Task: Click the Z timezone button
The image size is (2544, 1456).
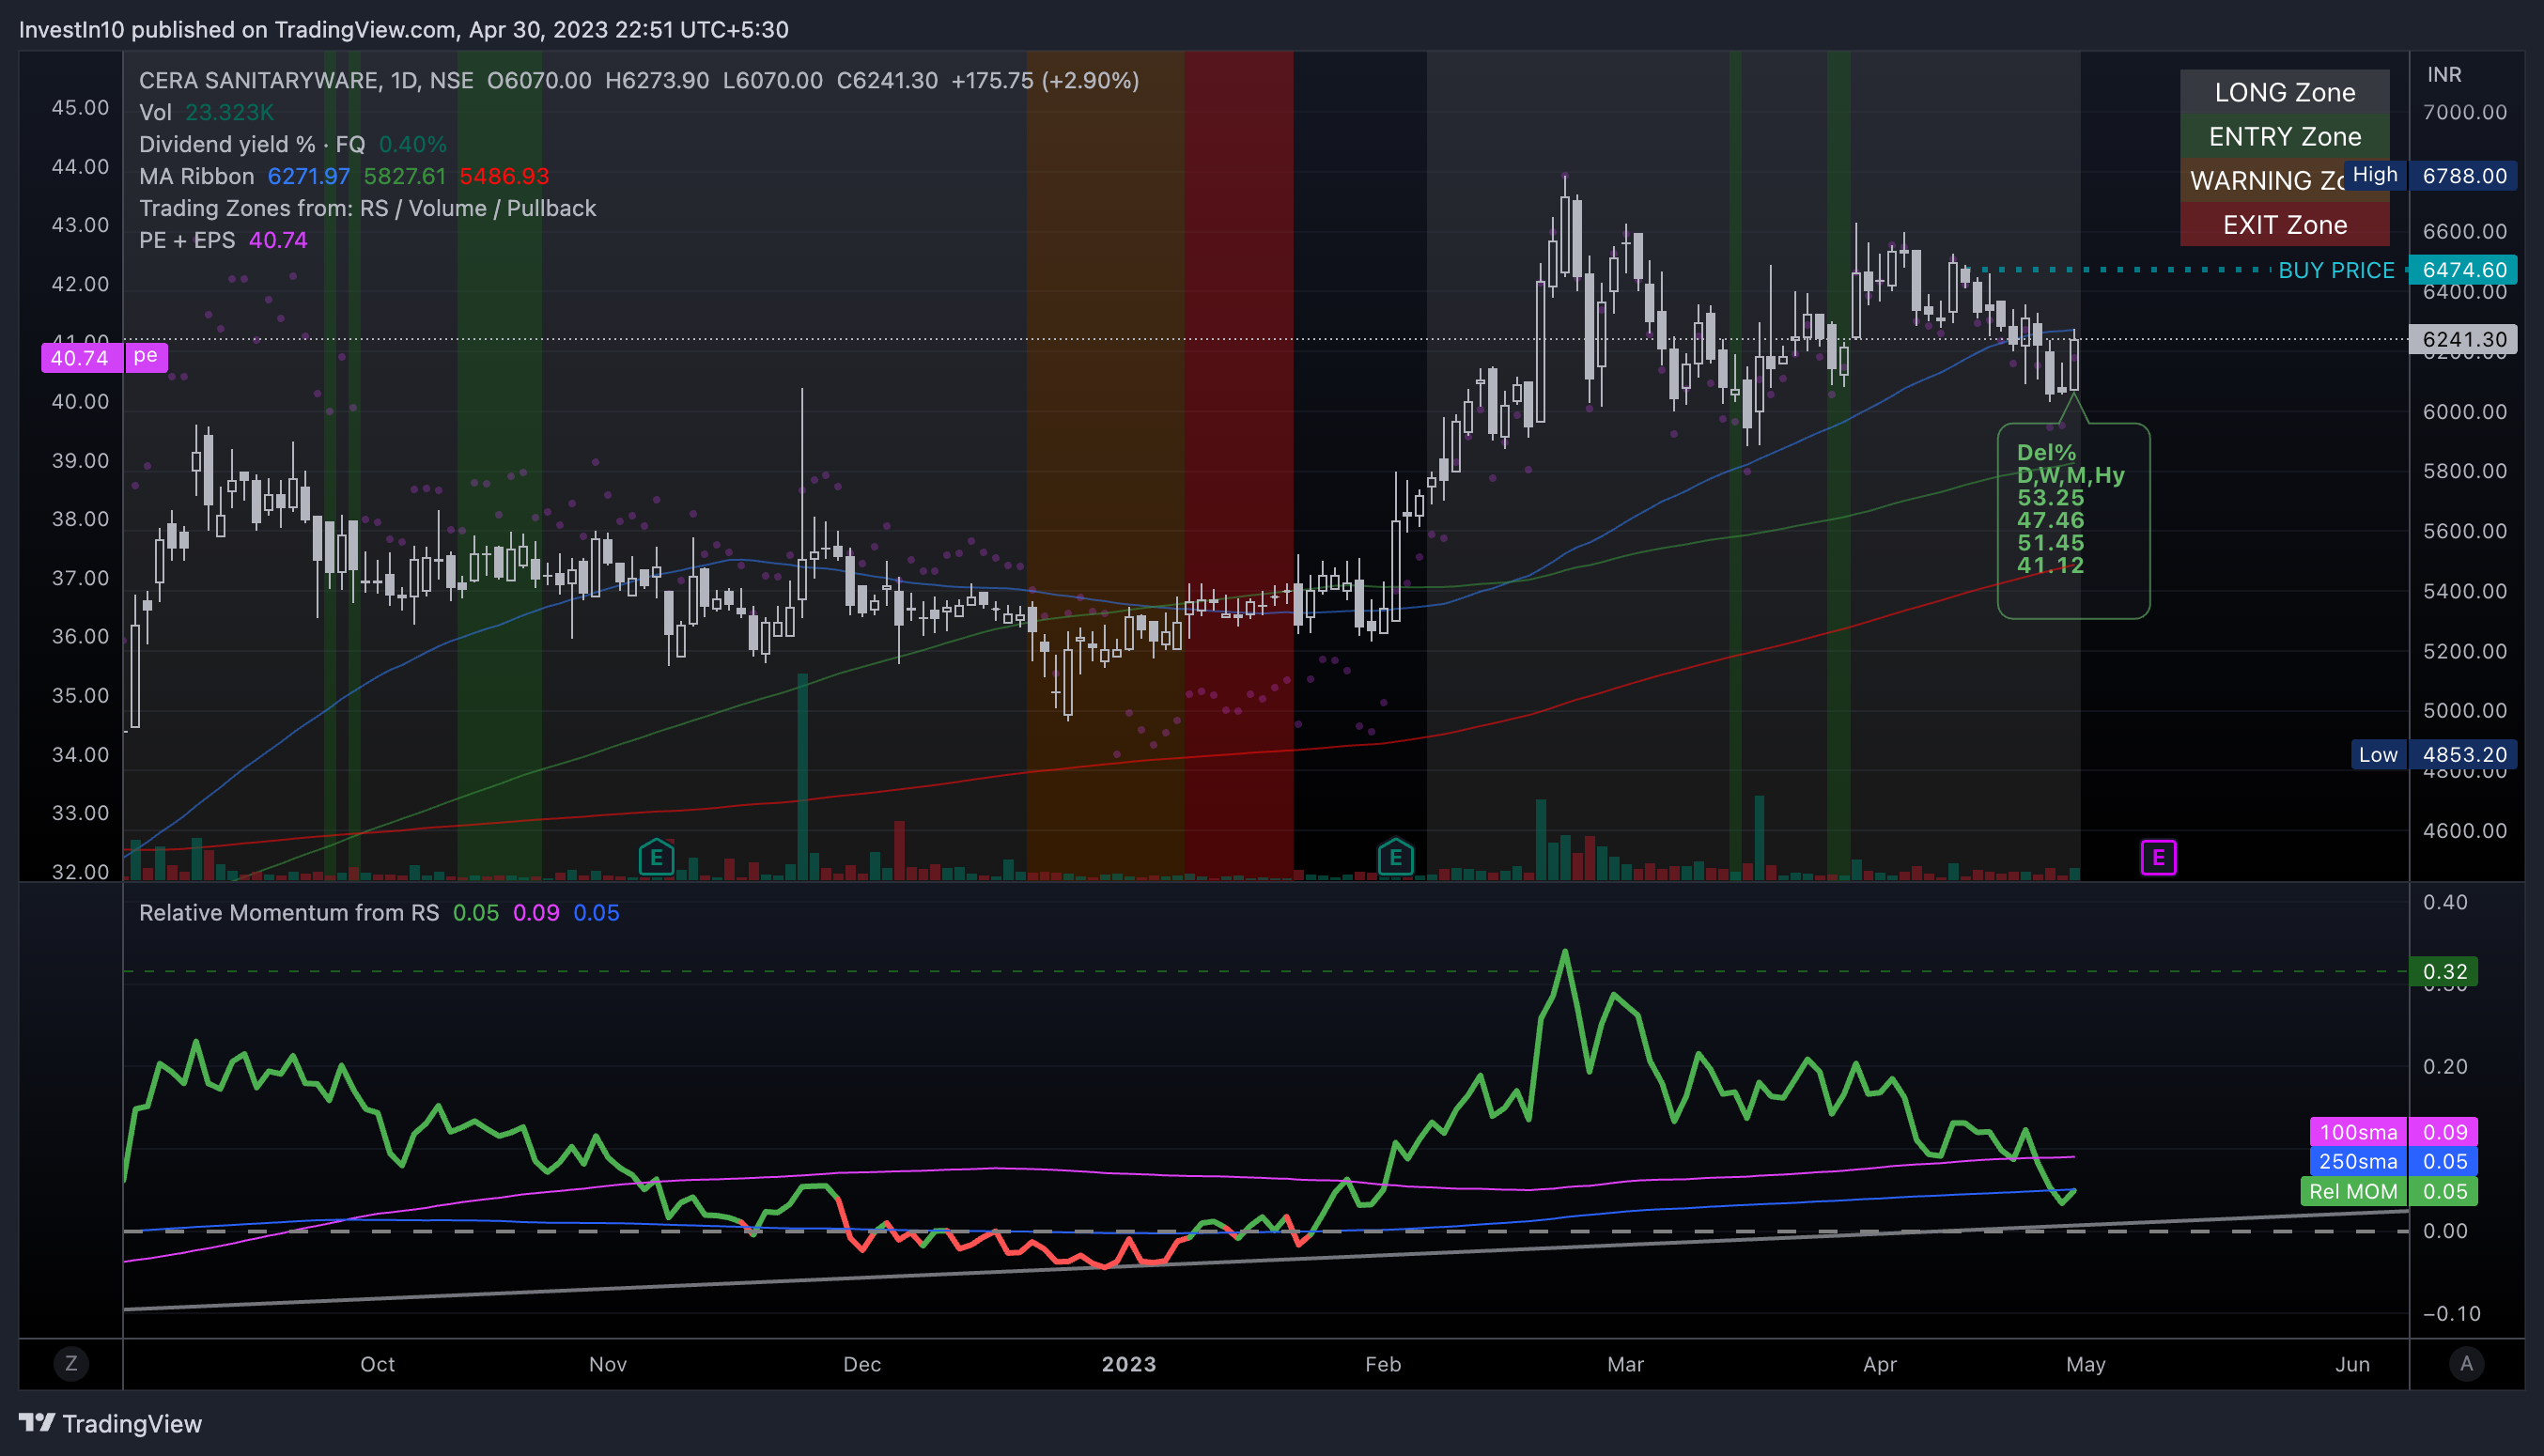Action: (x=71, y=1363)
